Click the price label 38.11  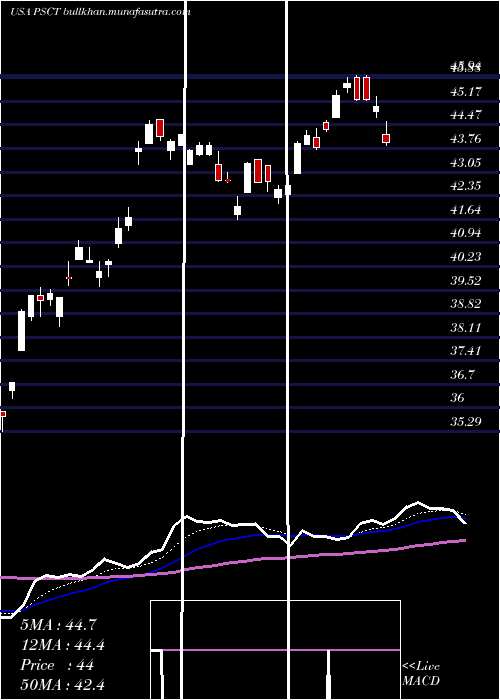click(x=466, y=328)
